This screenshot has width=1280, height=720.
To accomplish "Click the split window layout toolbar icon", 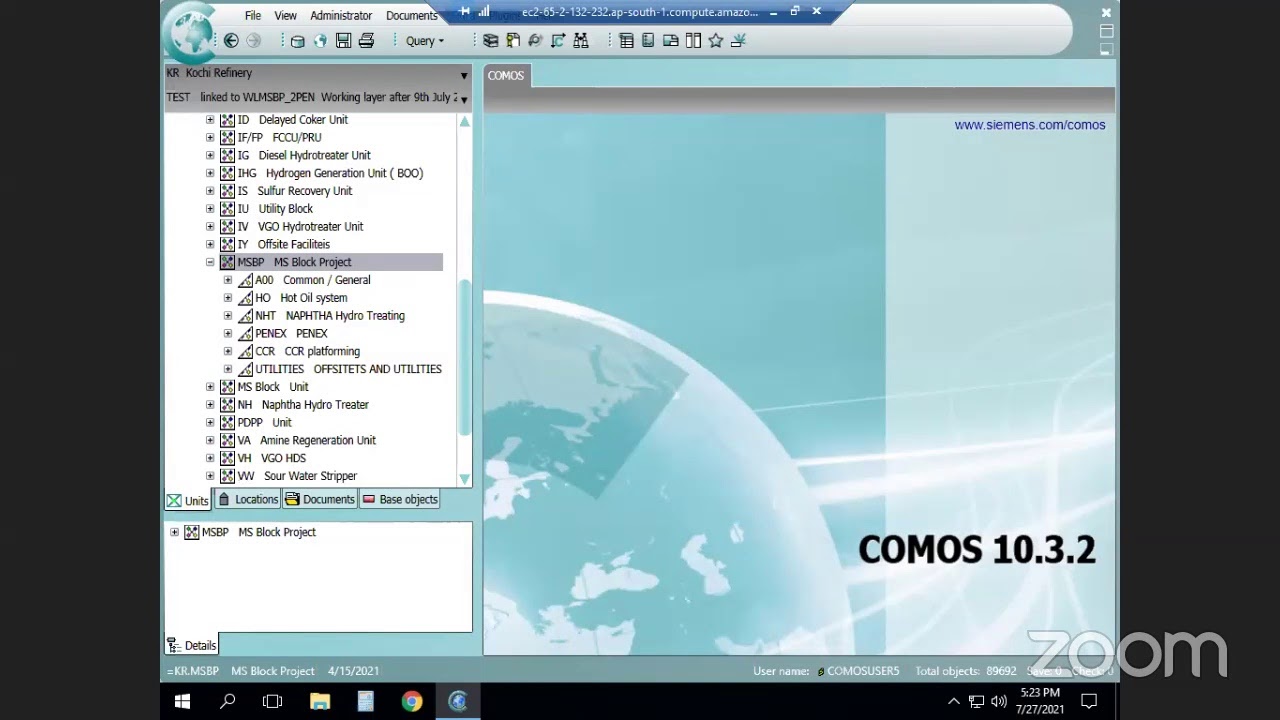I will pos(671,41).
